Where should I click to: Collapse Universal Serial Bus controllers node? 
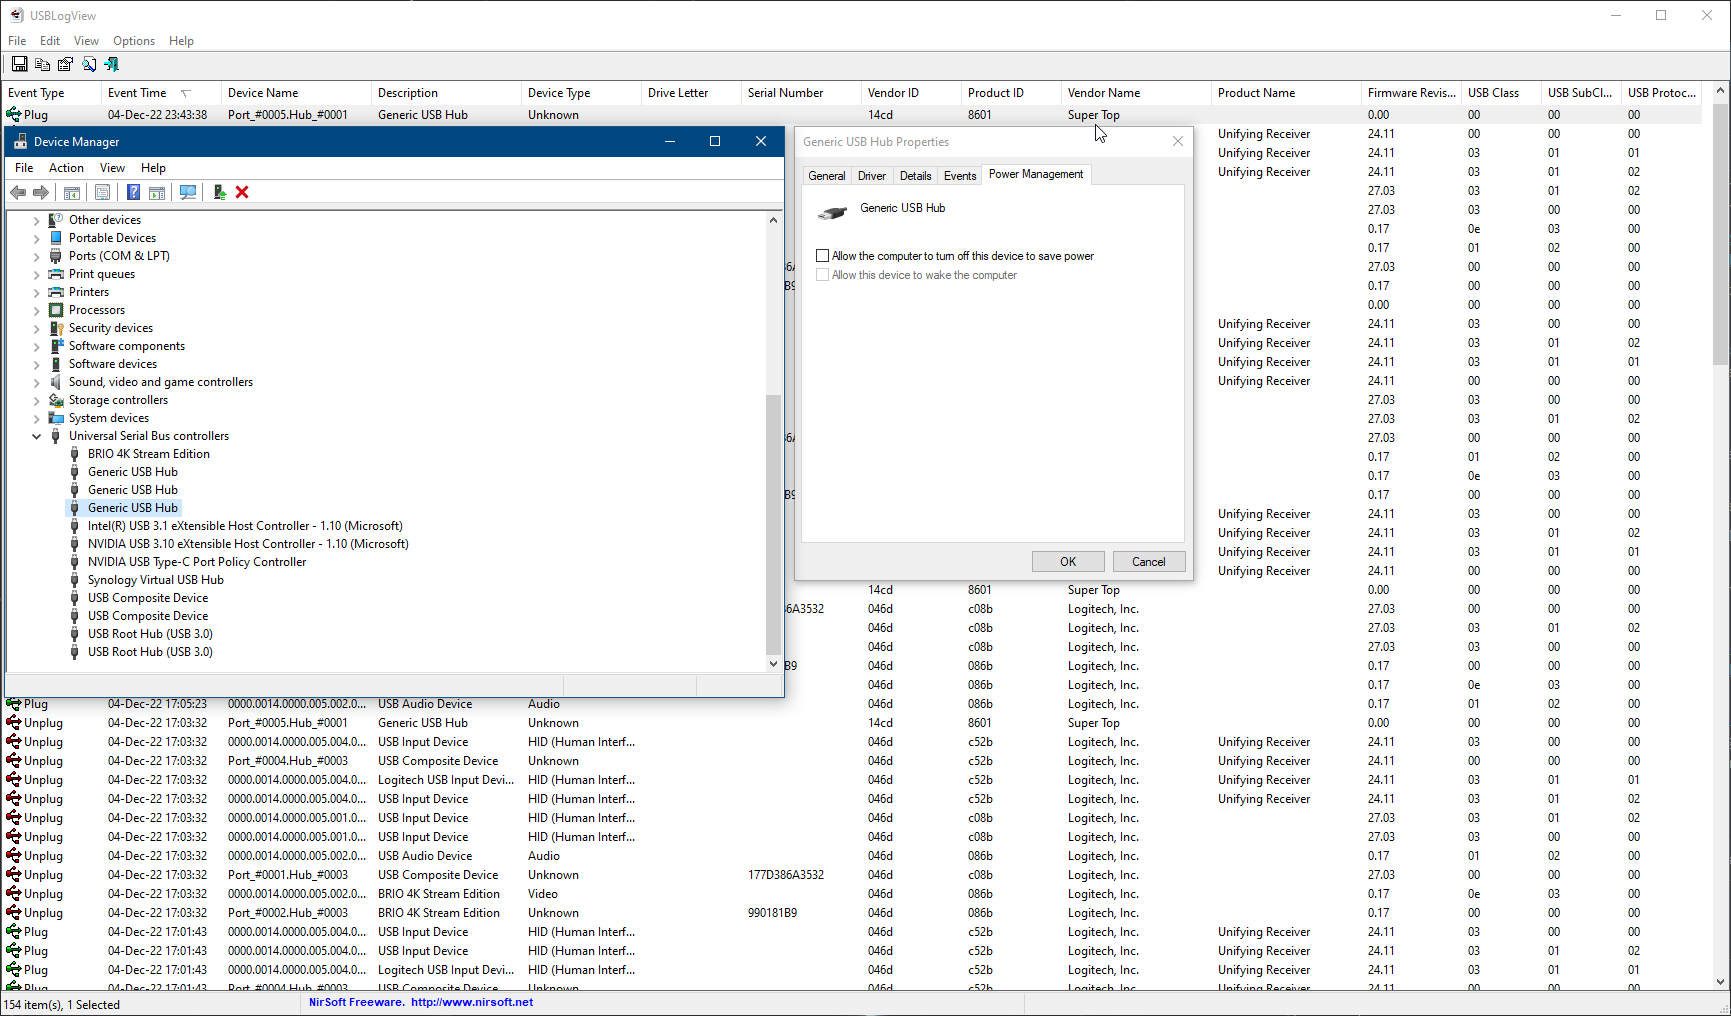[x=37, y=436]
